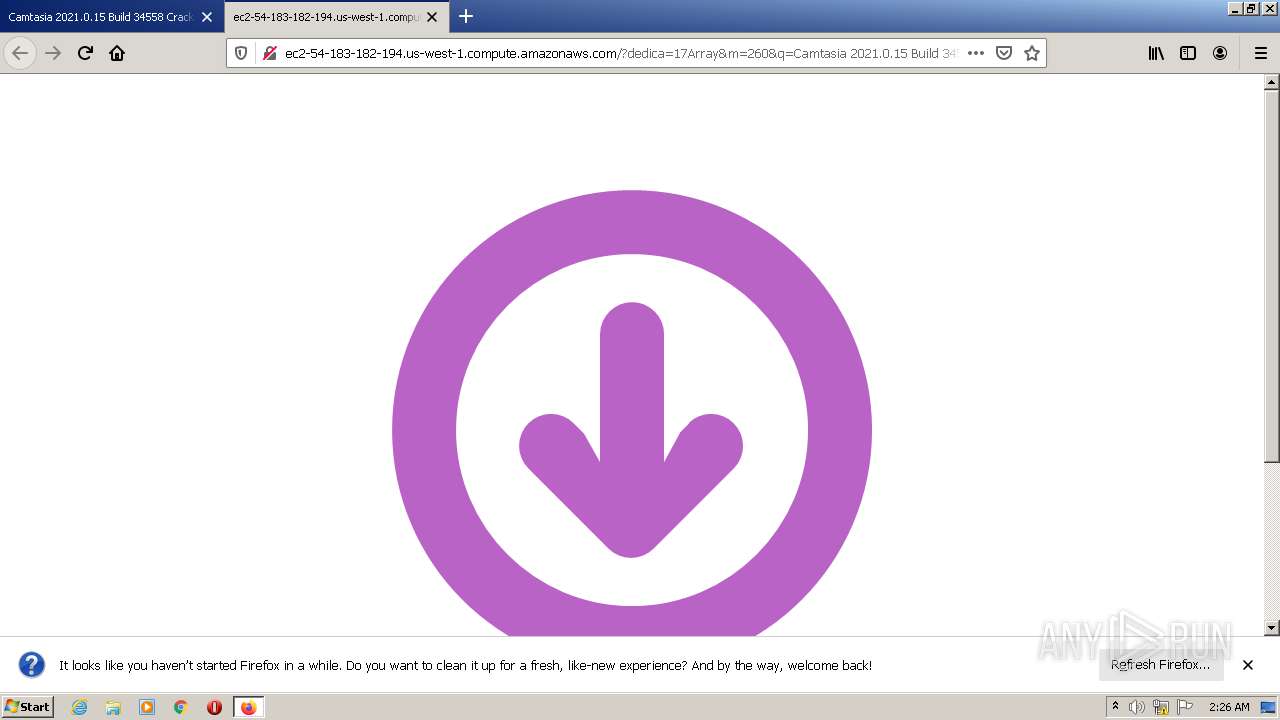Viewport: 1280px width, 720px height.
Task: Click scrollbar down arrow
Action: (1272, 627)
